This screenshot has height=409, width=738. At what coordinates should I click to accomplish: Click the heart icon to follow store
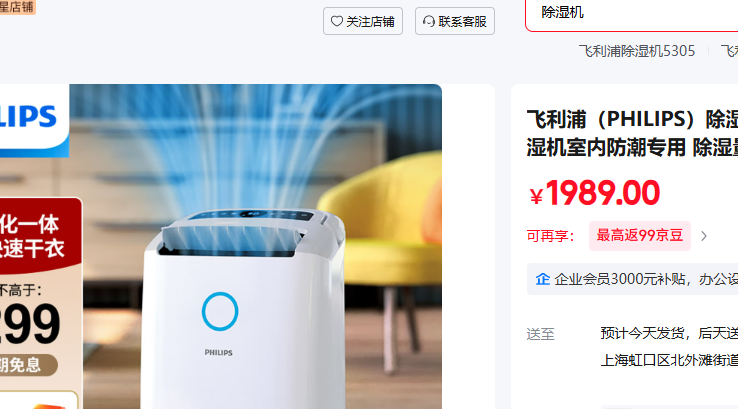[x=337, y=21]
